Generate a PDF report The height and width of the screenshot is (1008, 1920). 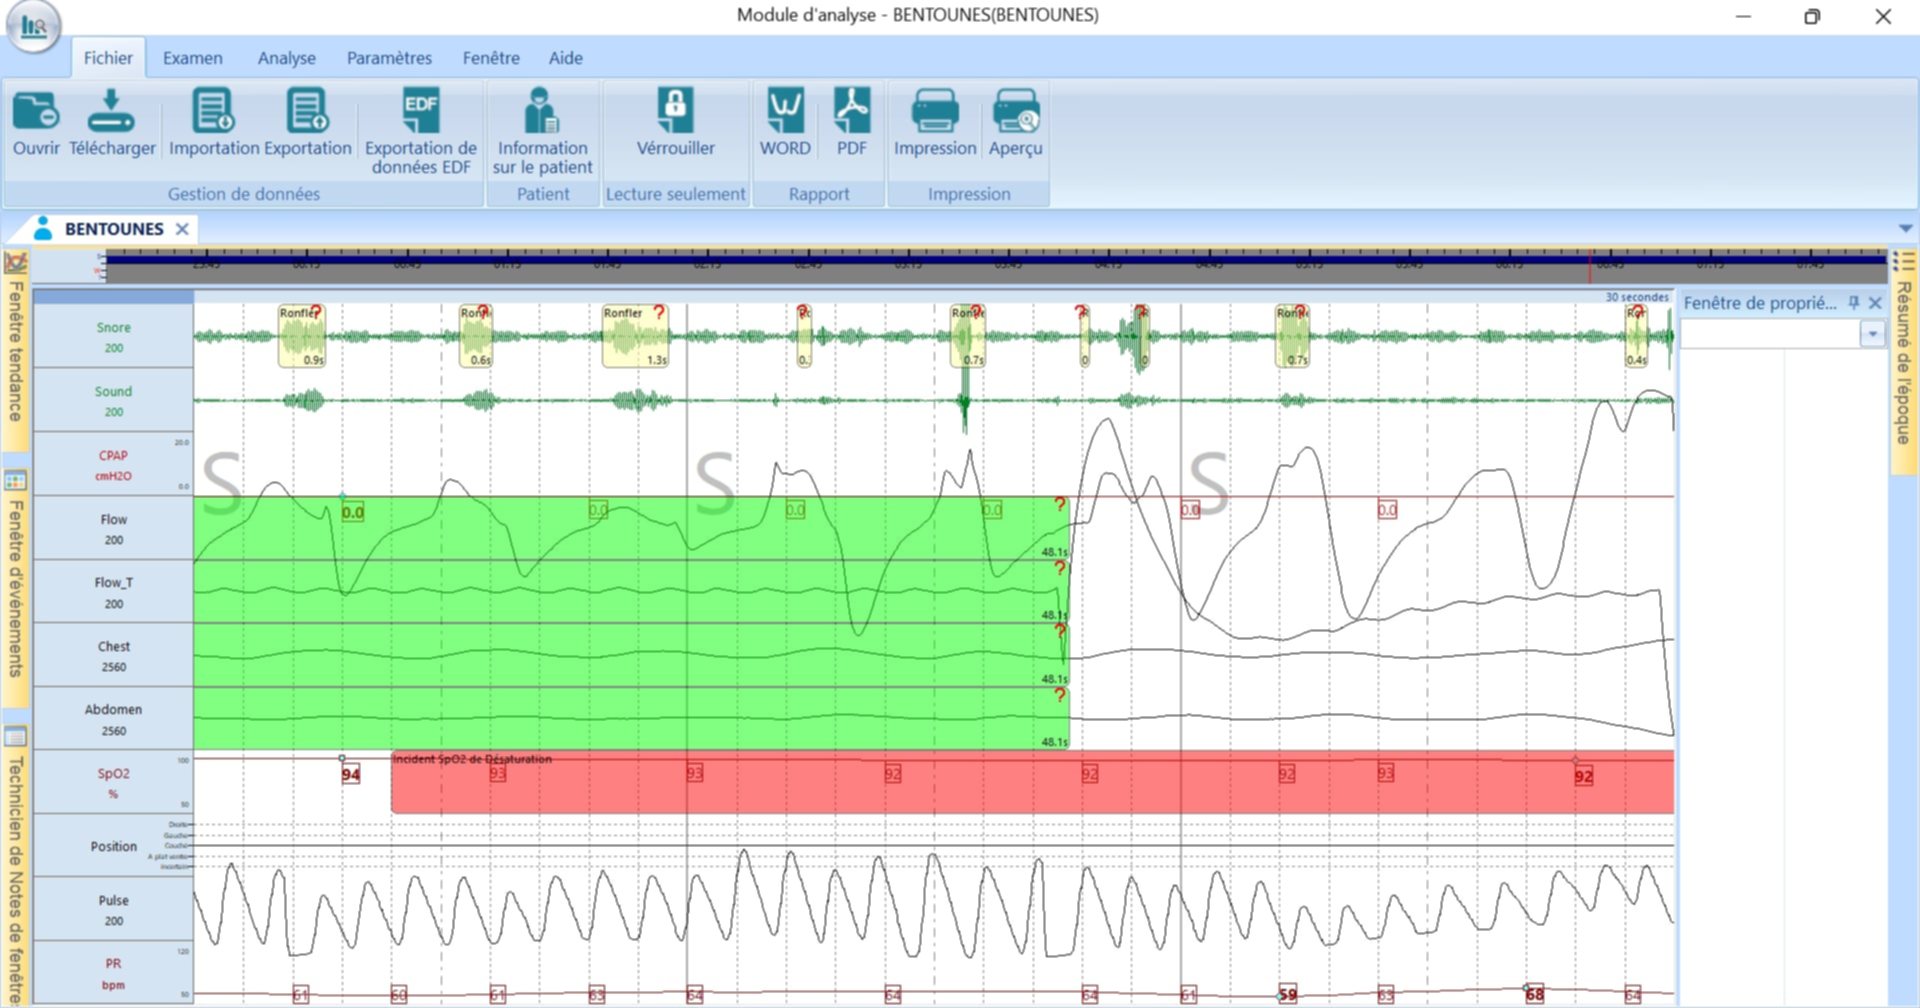pos(851,112)
